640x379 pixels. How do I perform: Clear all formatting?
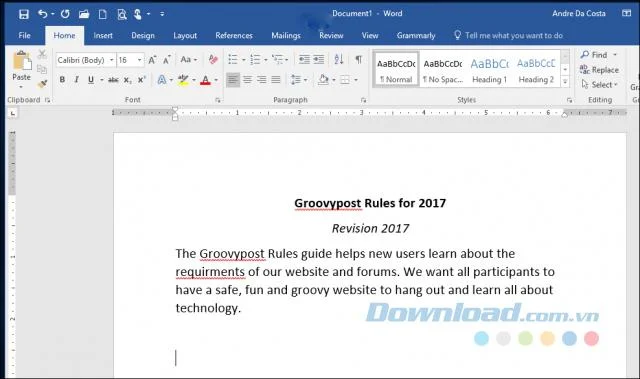click(x=213, y=60)
